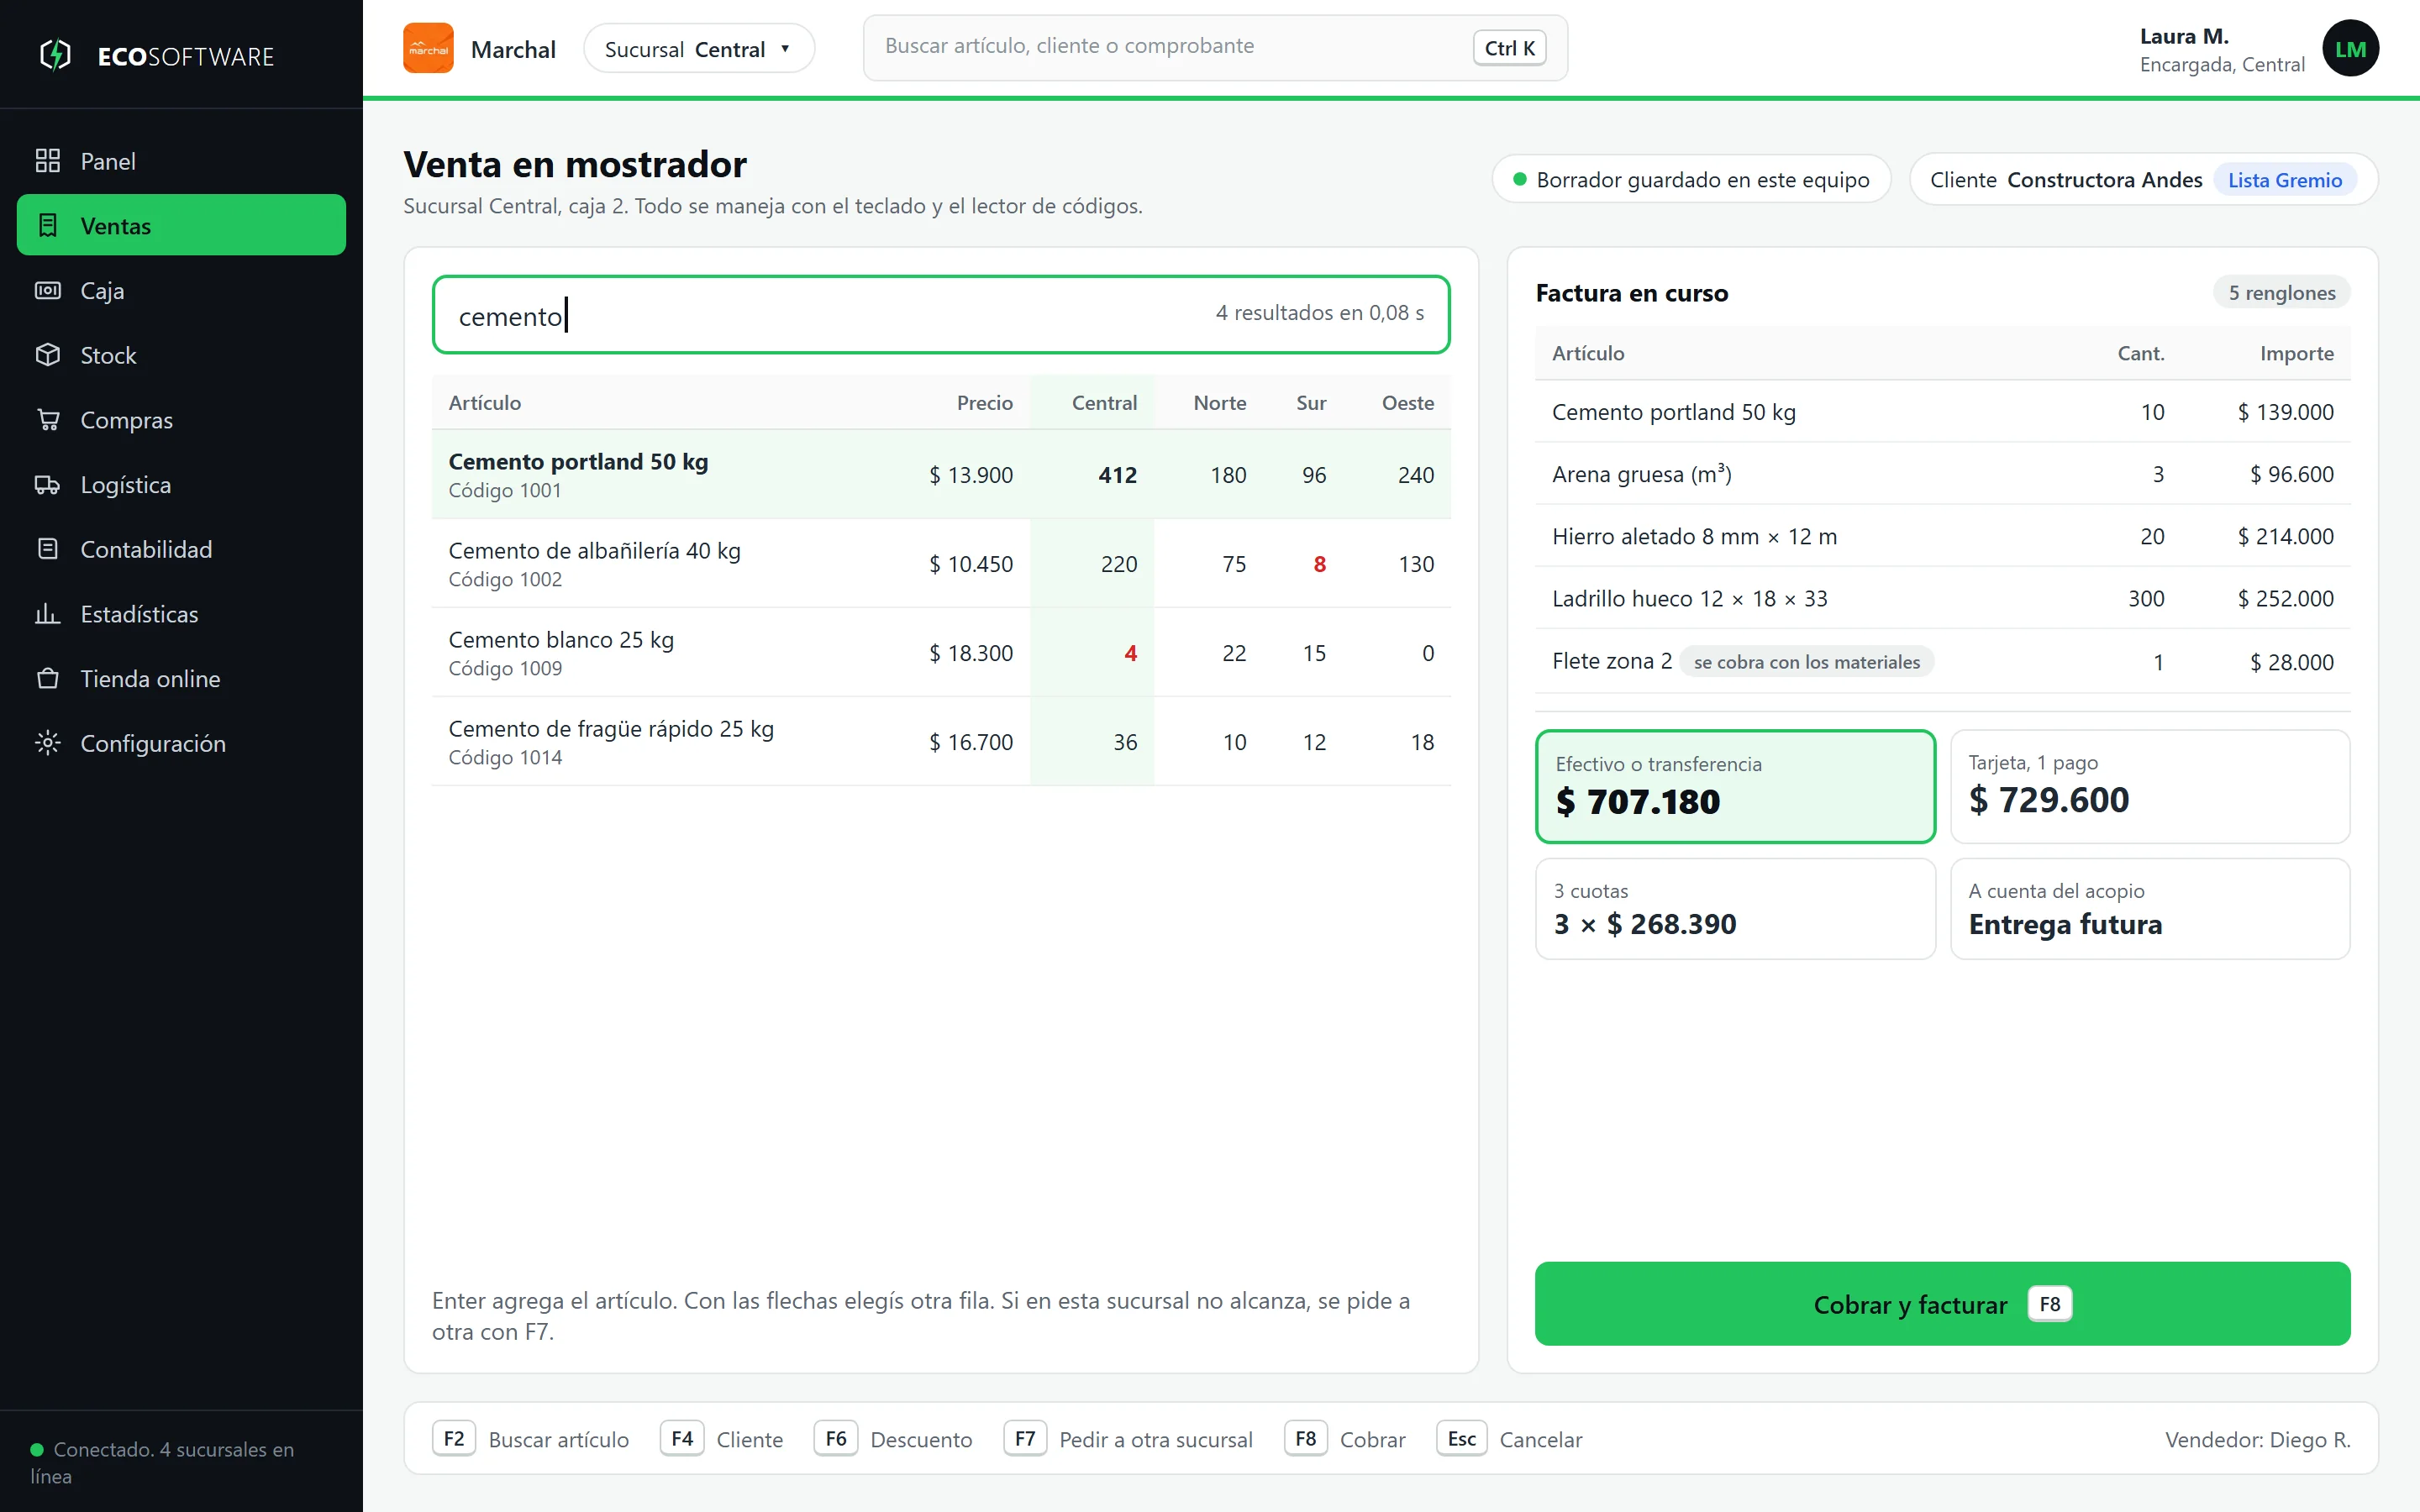Image resolution: width=2420 pixels, height=1512 pixels.
Task: Select the 3 cuotas payment option
Action: pyautogui.click(x=1735, y=908)
